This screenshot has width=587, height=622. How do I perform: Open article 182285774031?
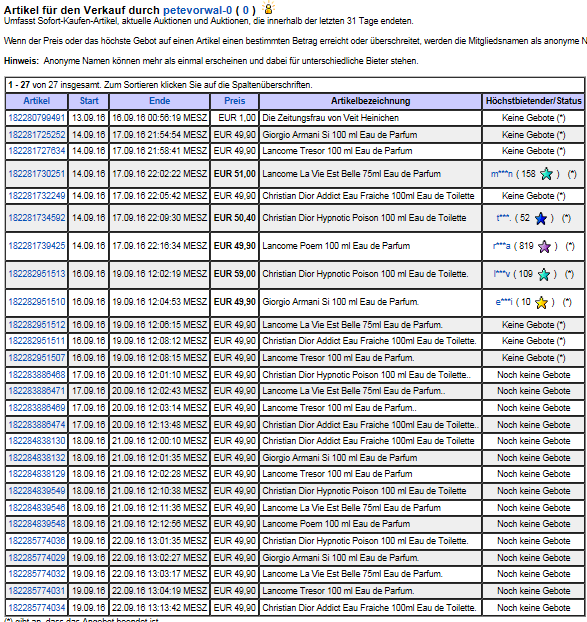(36, 591)
